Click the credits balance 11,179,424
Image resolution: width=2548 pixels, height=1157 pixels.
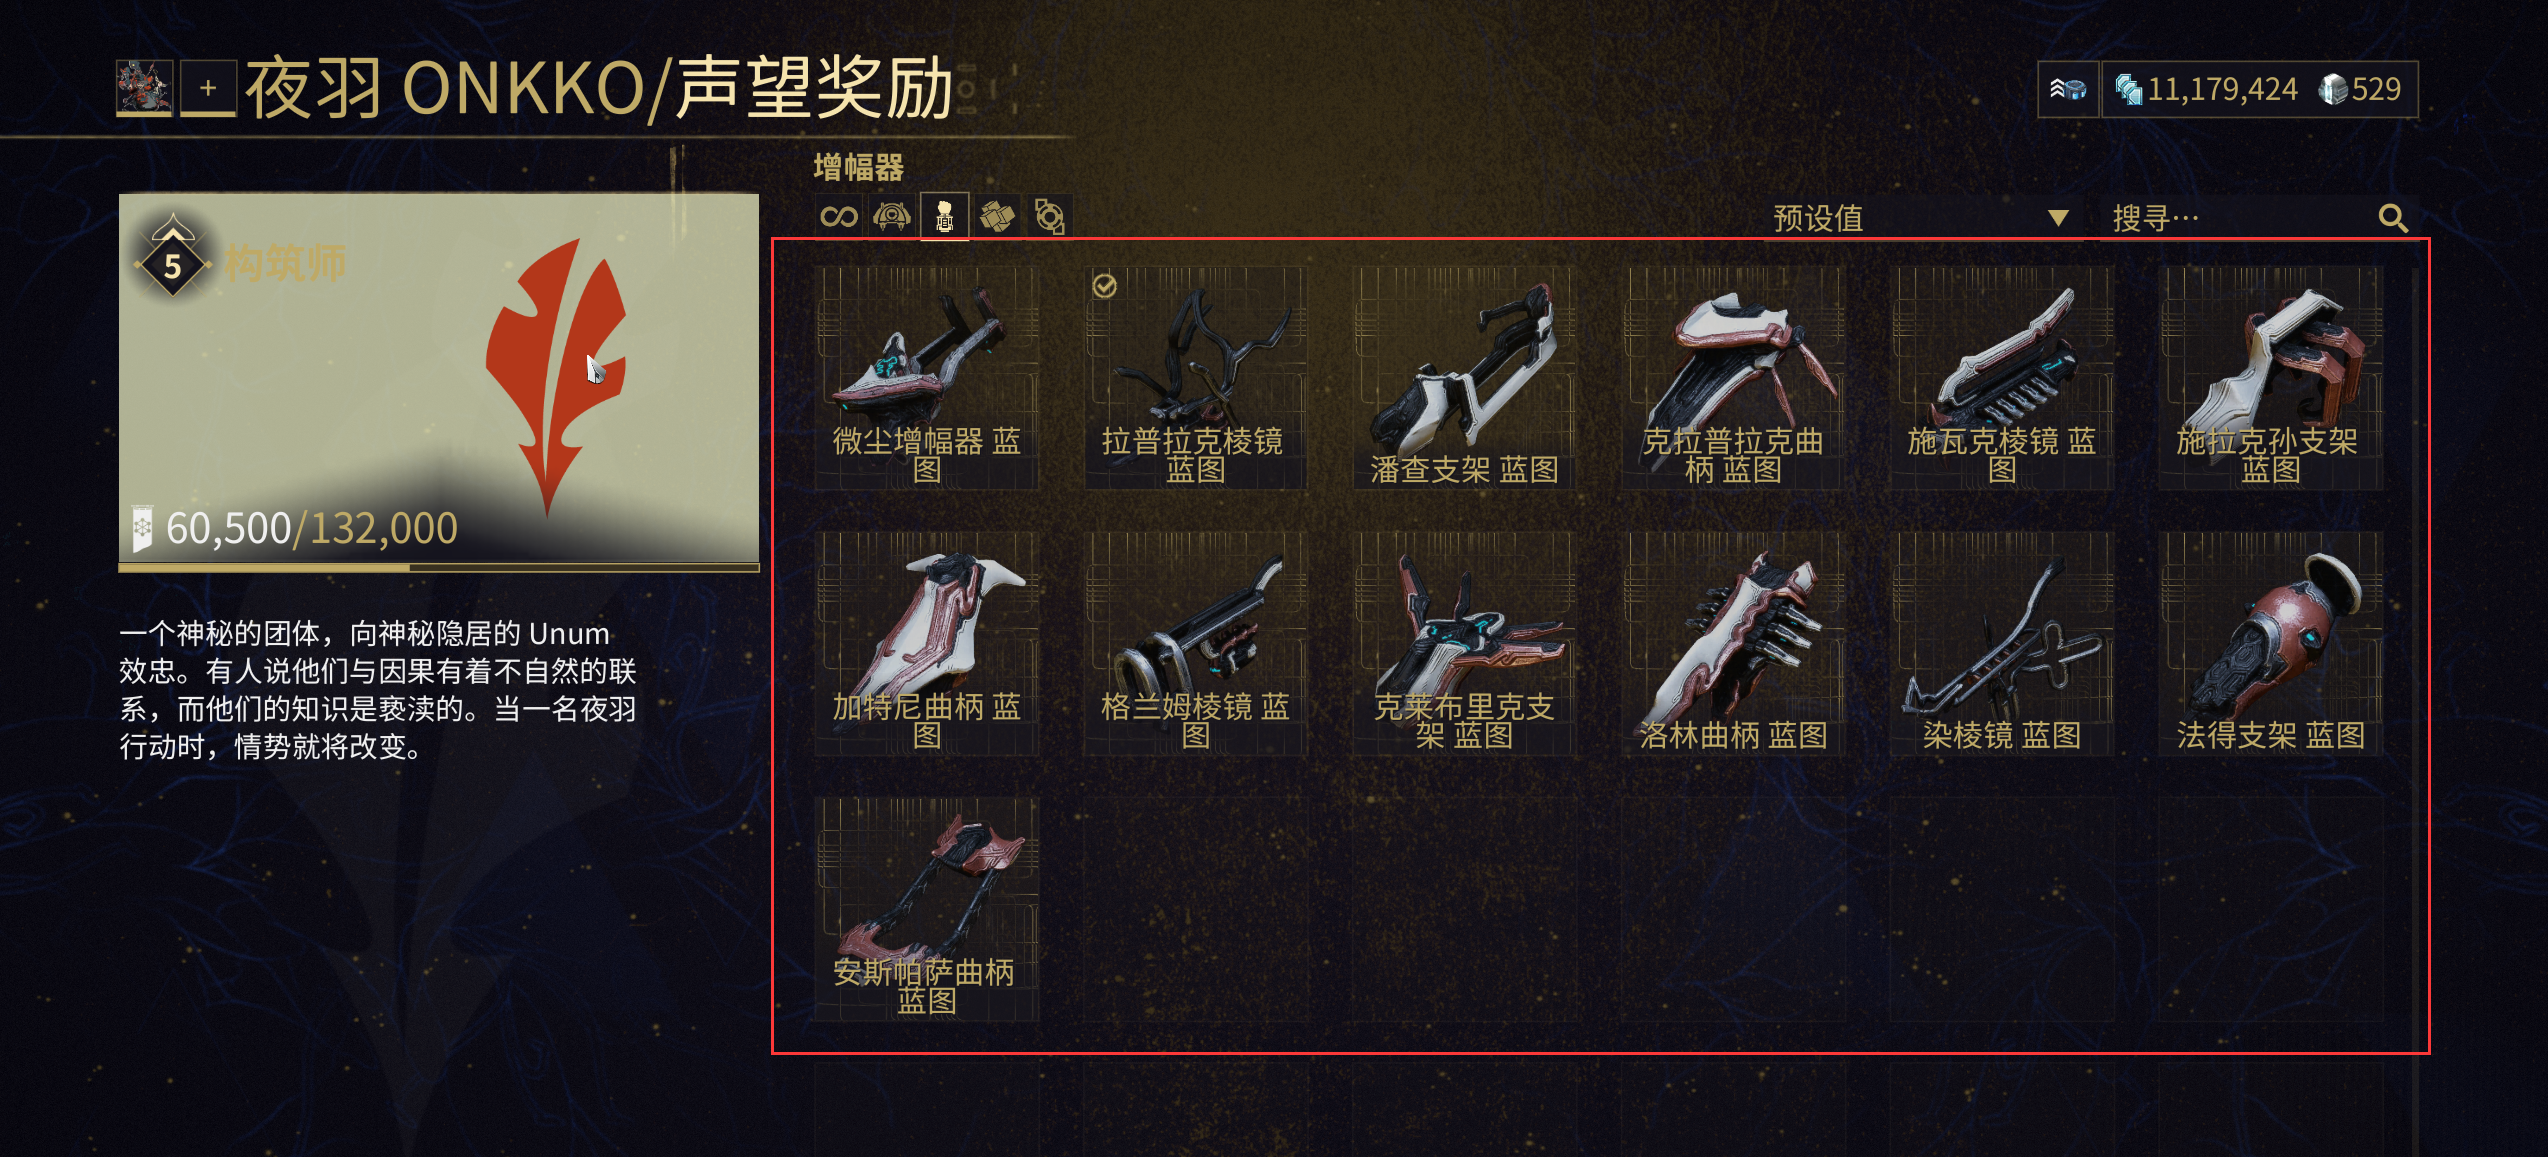(x=2205, y=90)
